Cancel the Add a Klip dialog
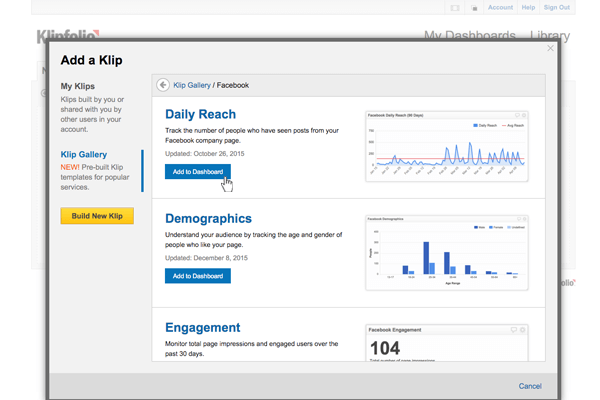The image size is (600, 400). pyautogui.click(x=530, y=386)
